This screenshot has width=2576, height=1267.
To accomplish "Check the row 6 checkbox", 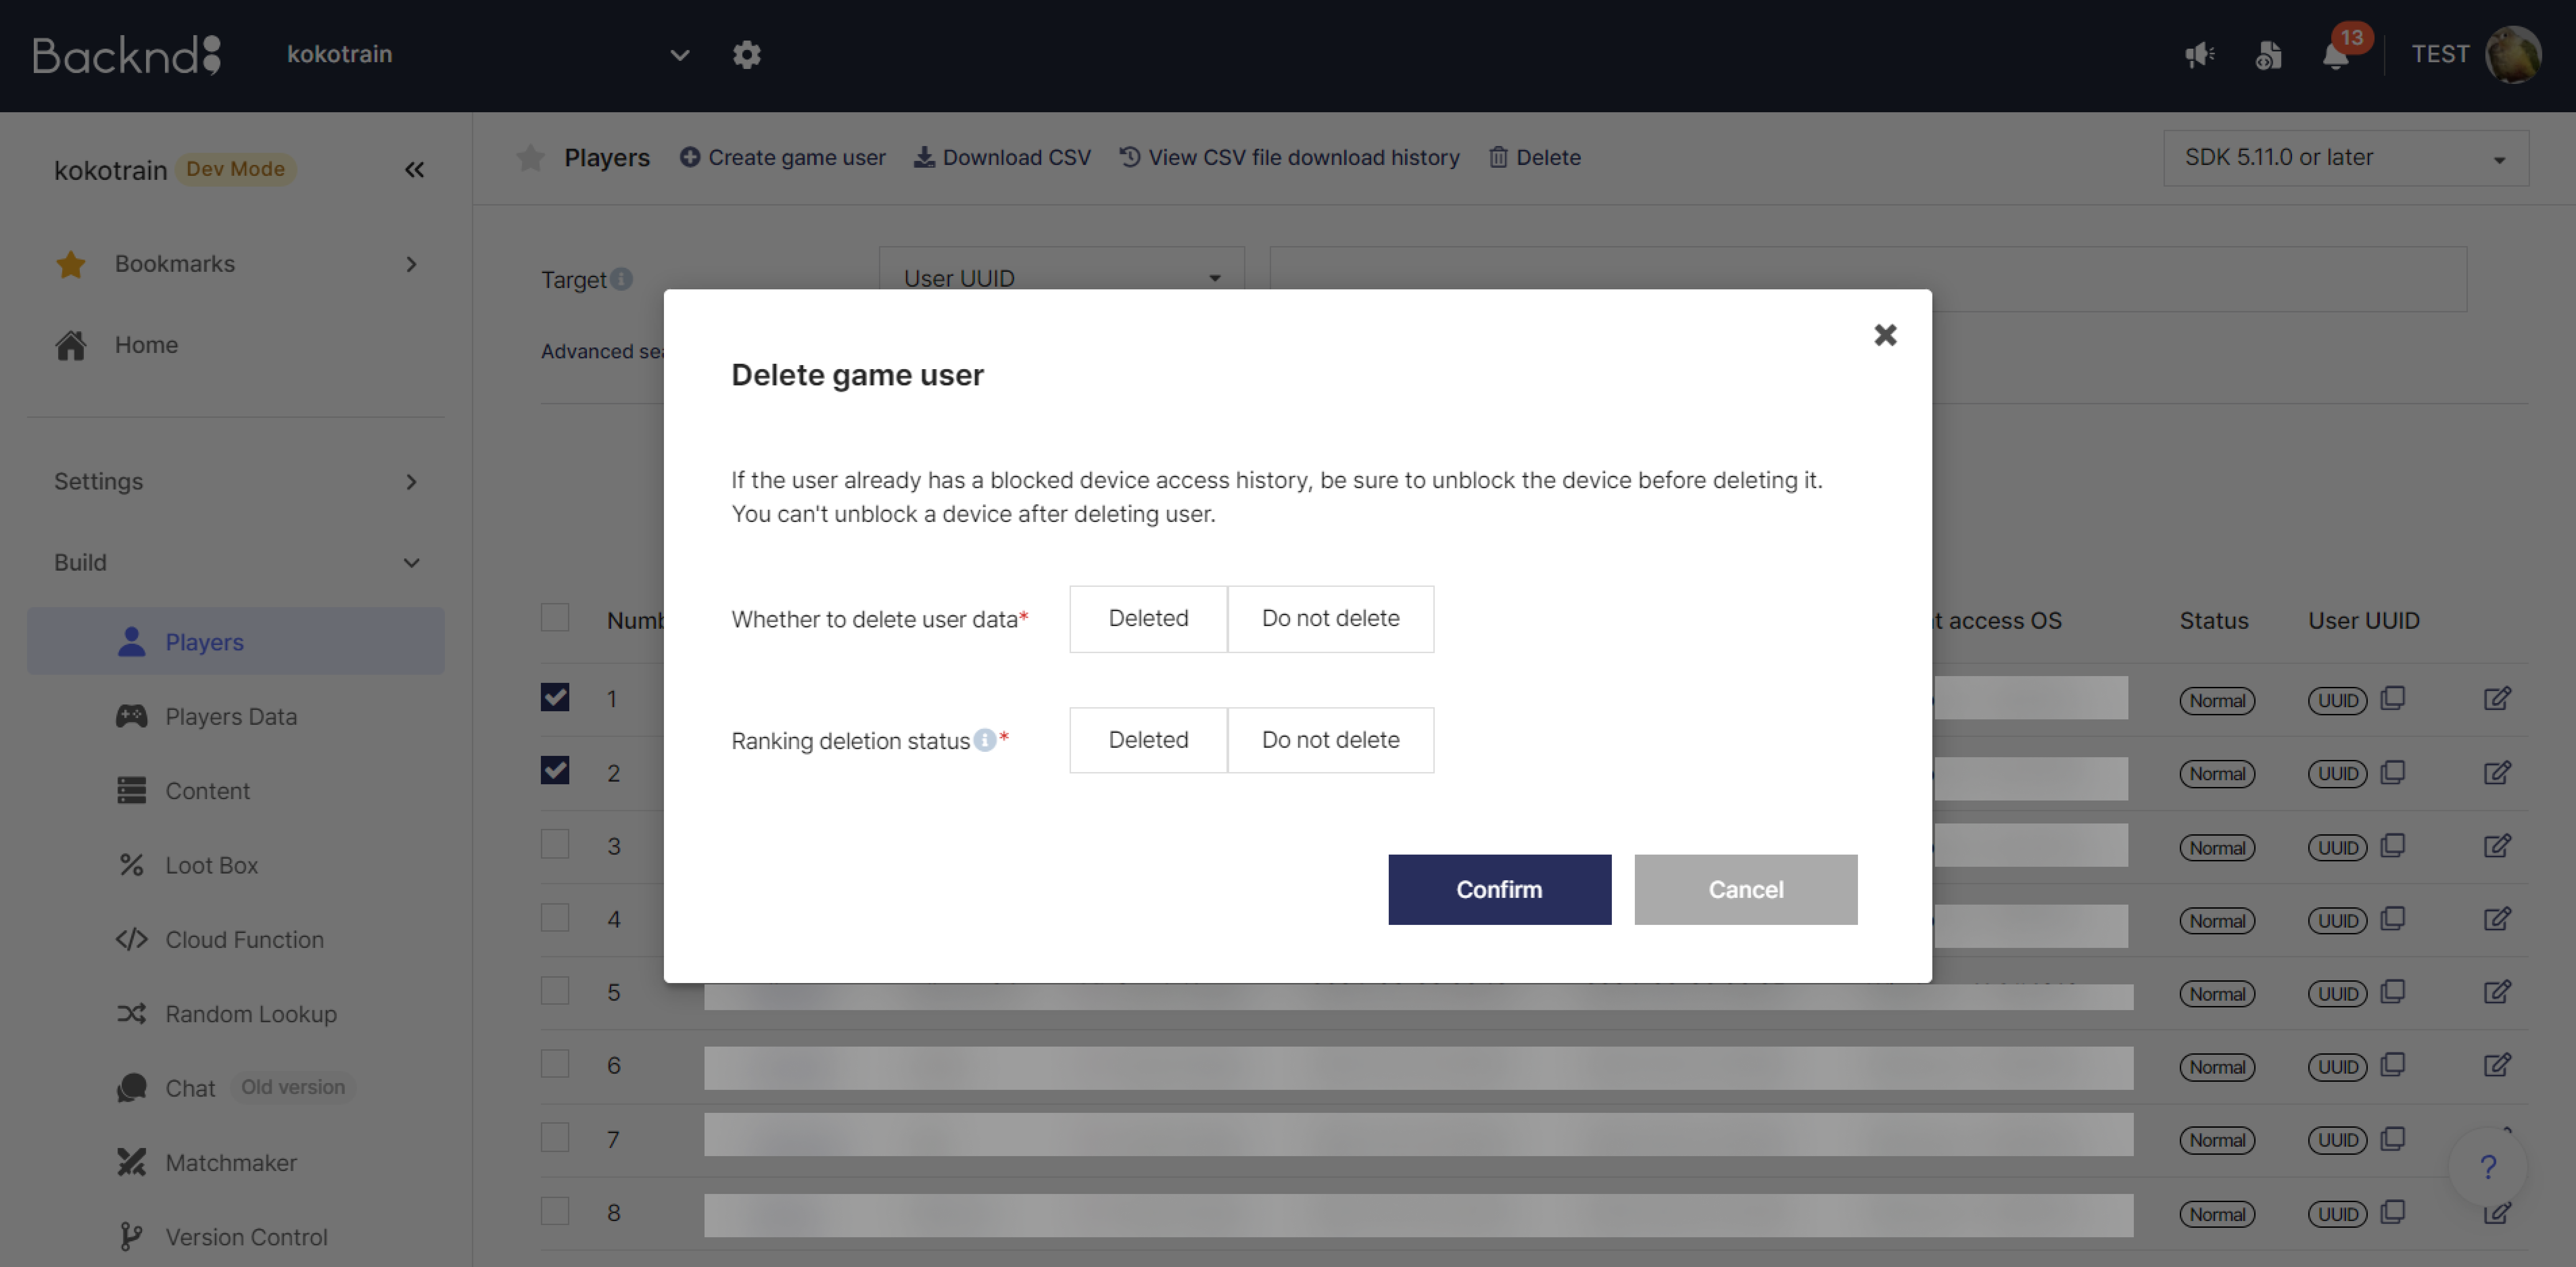I will point(555,1063).
